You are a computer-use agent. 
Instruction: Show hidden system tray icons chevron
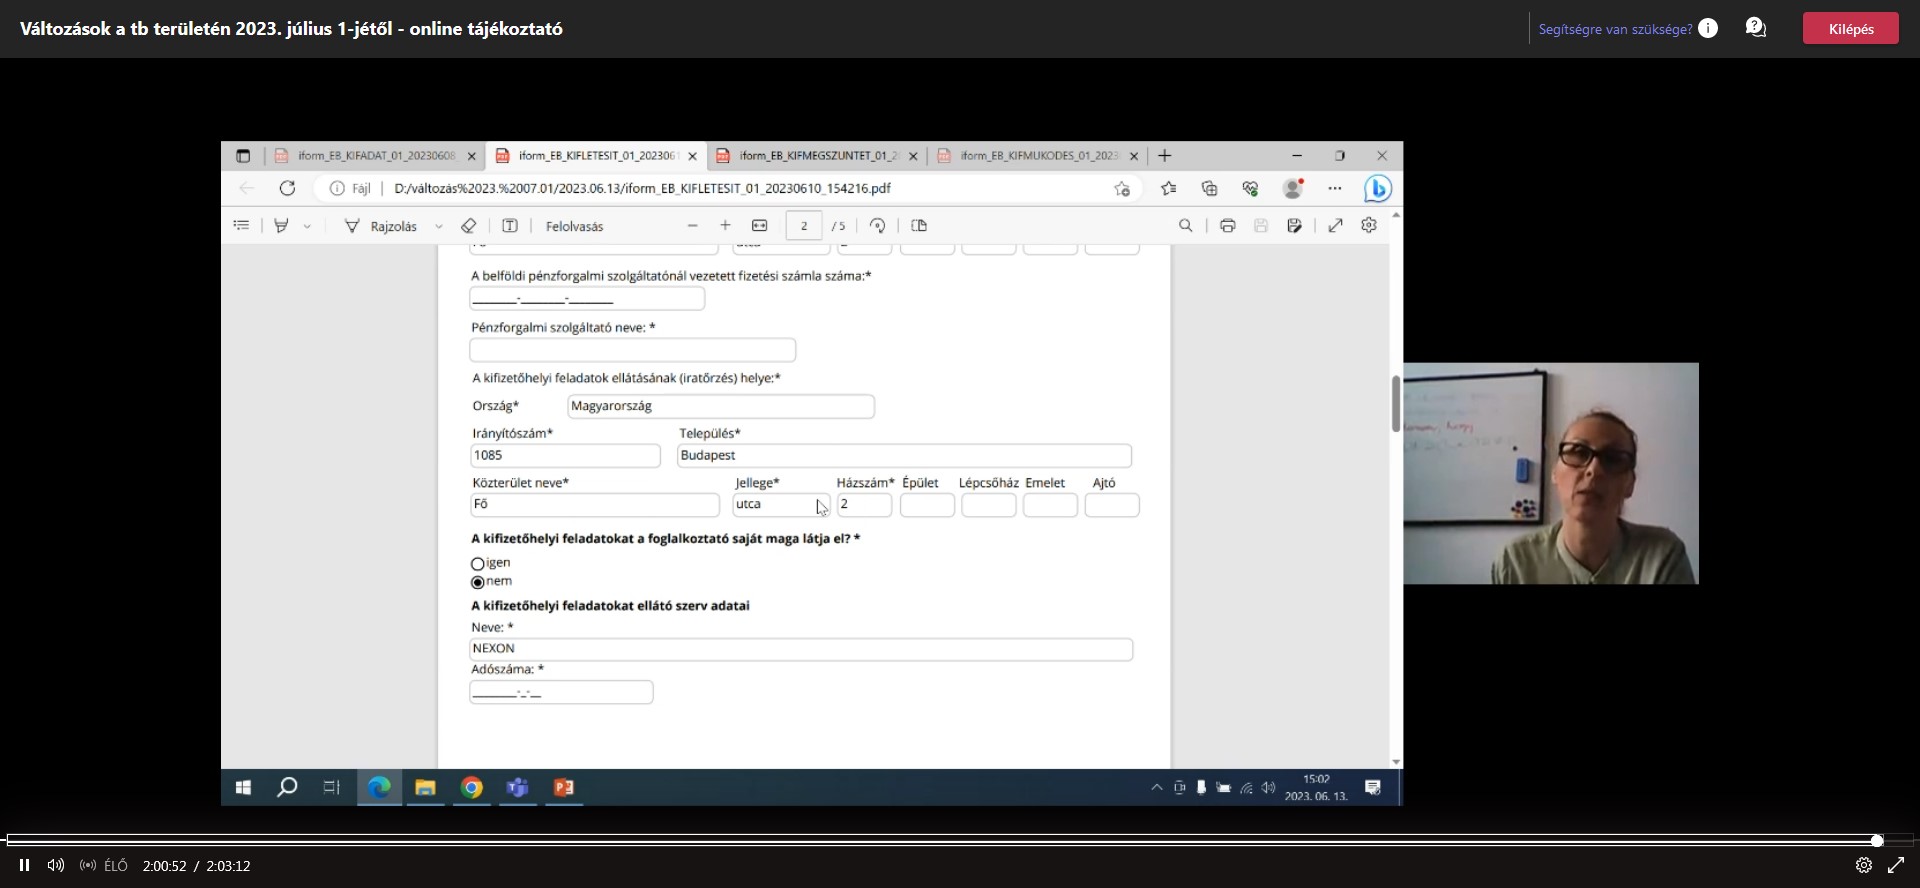pyautogui.click(x=1157, y=788)
